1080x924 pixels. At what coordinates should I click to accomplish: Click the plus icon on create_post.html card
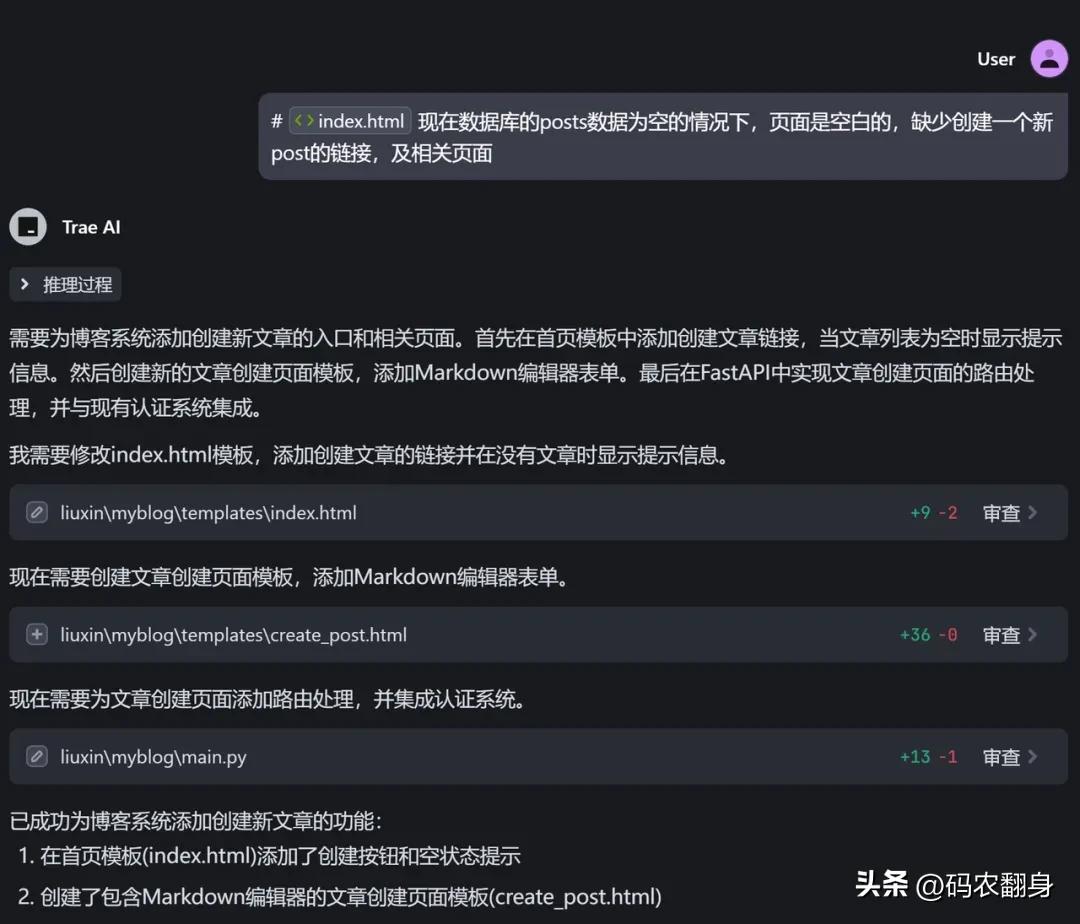(x=36, y=634)
